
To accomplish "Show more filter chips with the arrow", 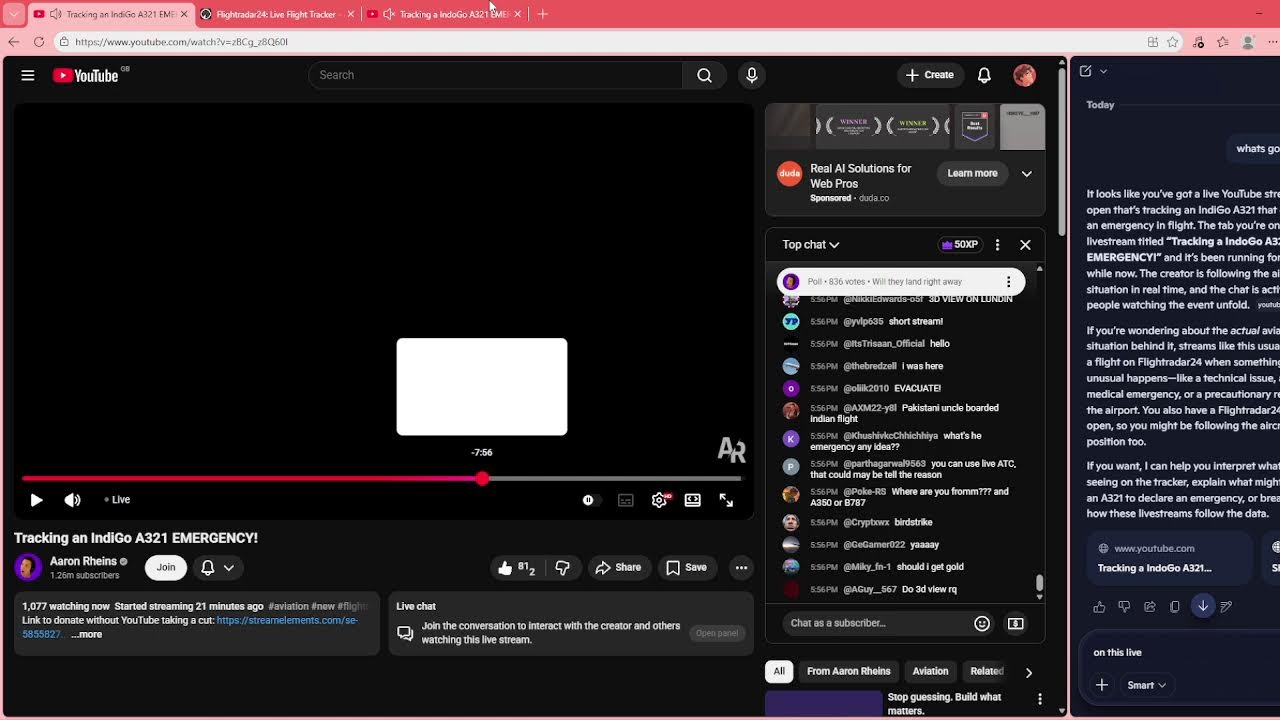I will (1028, 673).
